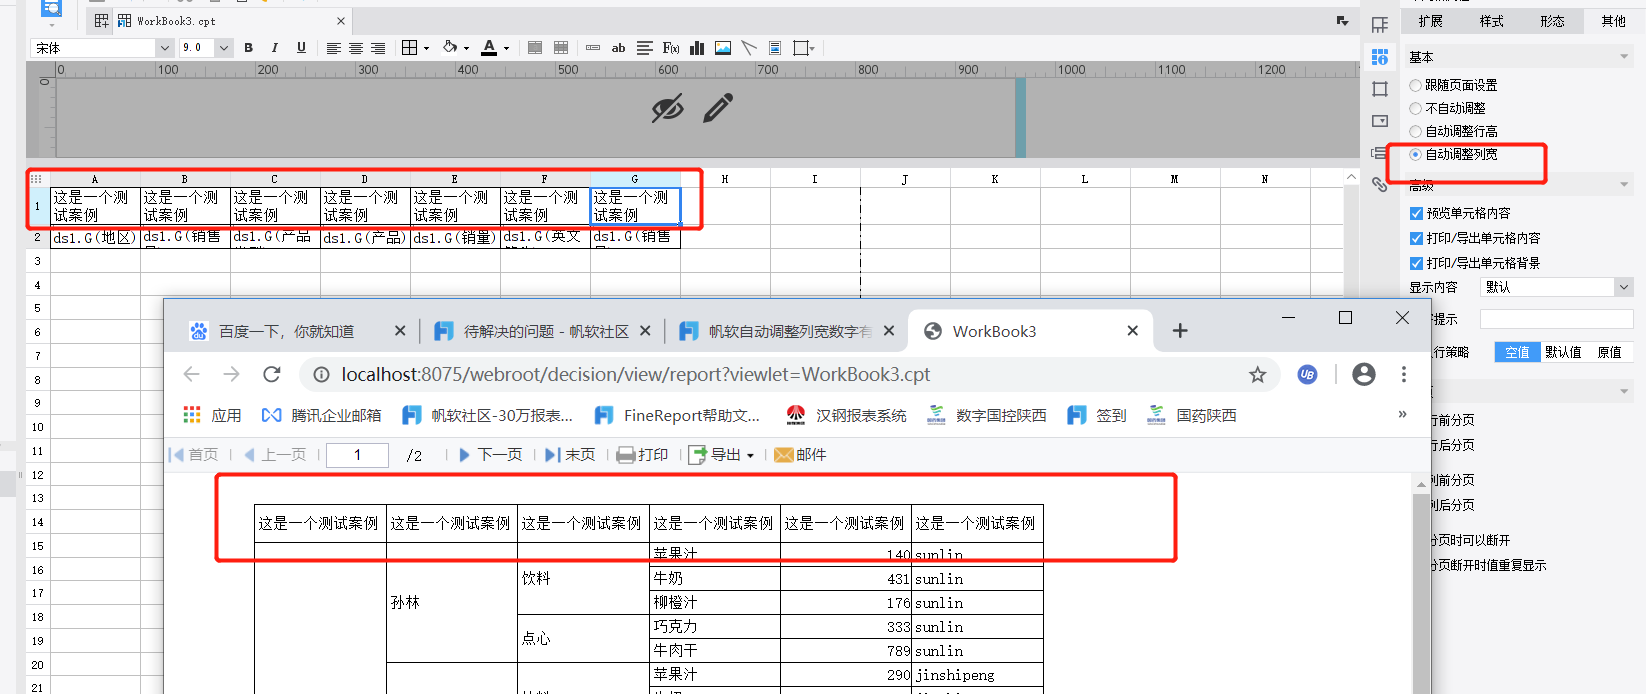Click the pencil edit icon on canvas
Image resolution: width=1646 pixels, height=694 pixels.
point(718,107)
